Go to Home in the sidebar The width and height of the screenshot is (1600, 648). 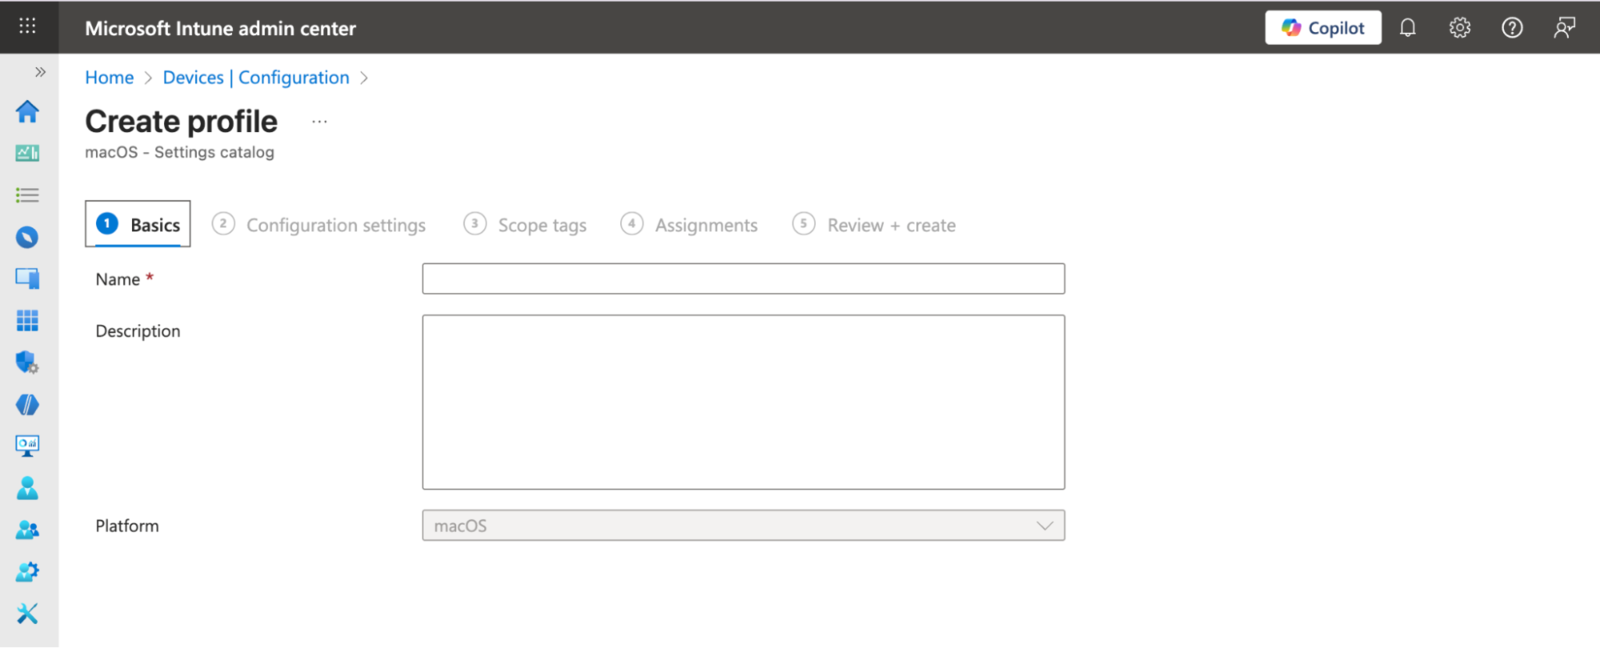[x=28, y=111]
